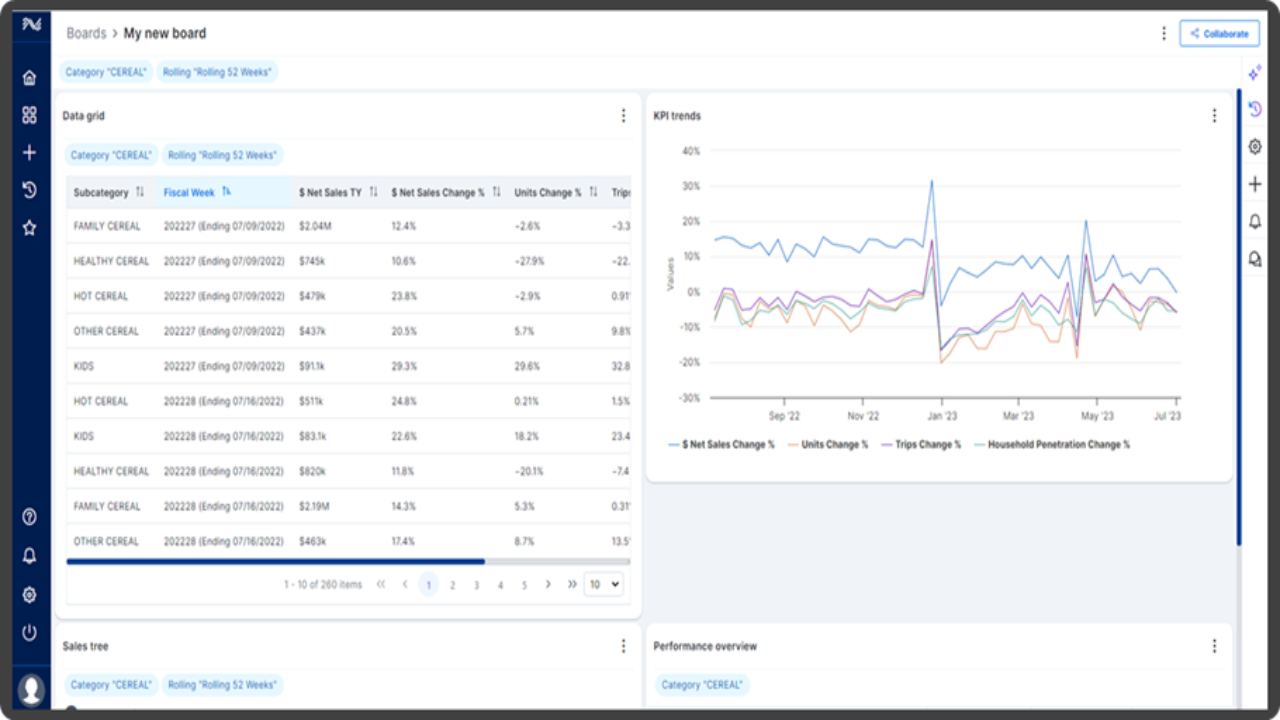
Task: Go to previous page of data grid
Action: [405, 584]
